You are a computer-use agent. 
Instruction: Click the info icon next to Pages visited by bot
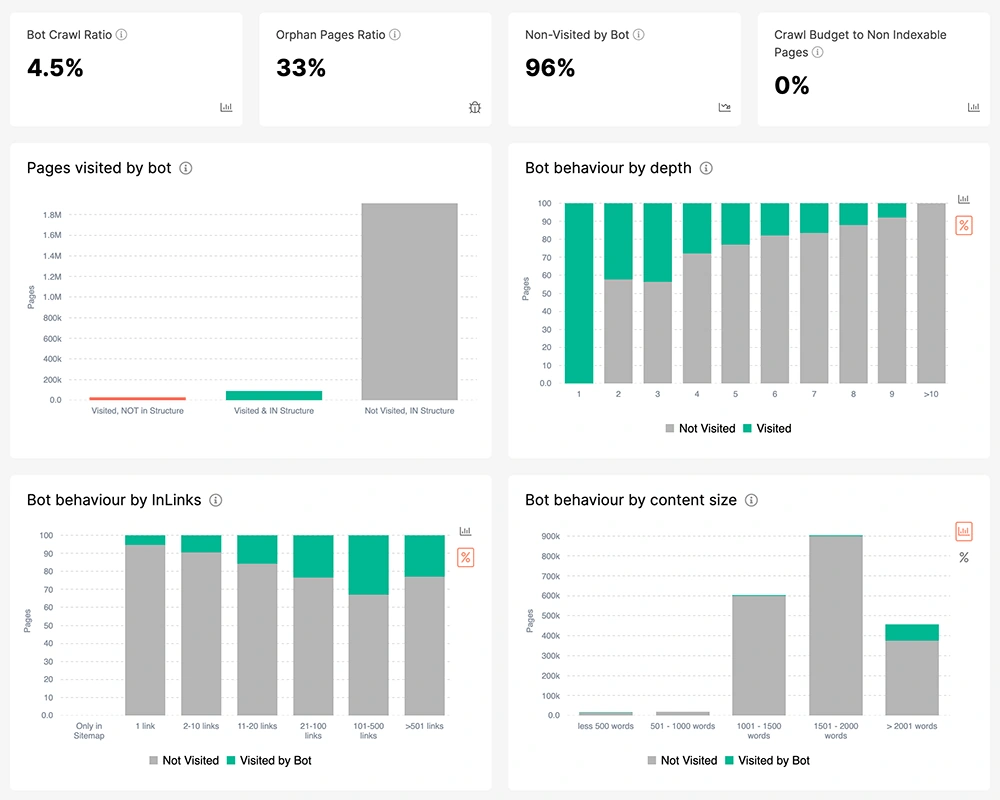[x=185, y=168]
